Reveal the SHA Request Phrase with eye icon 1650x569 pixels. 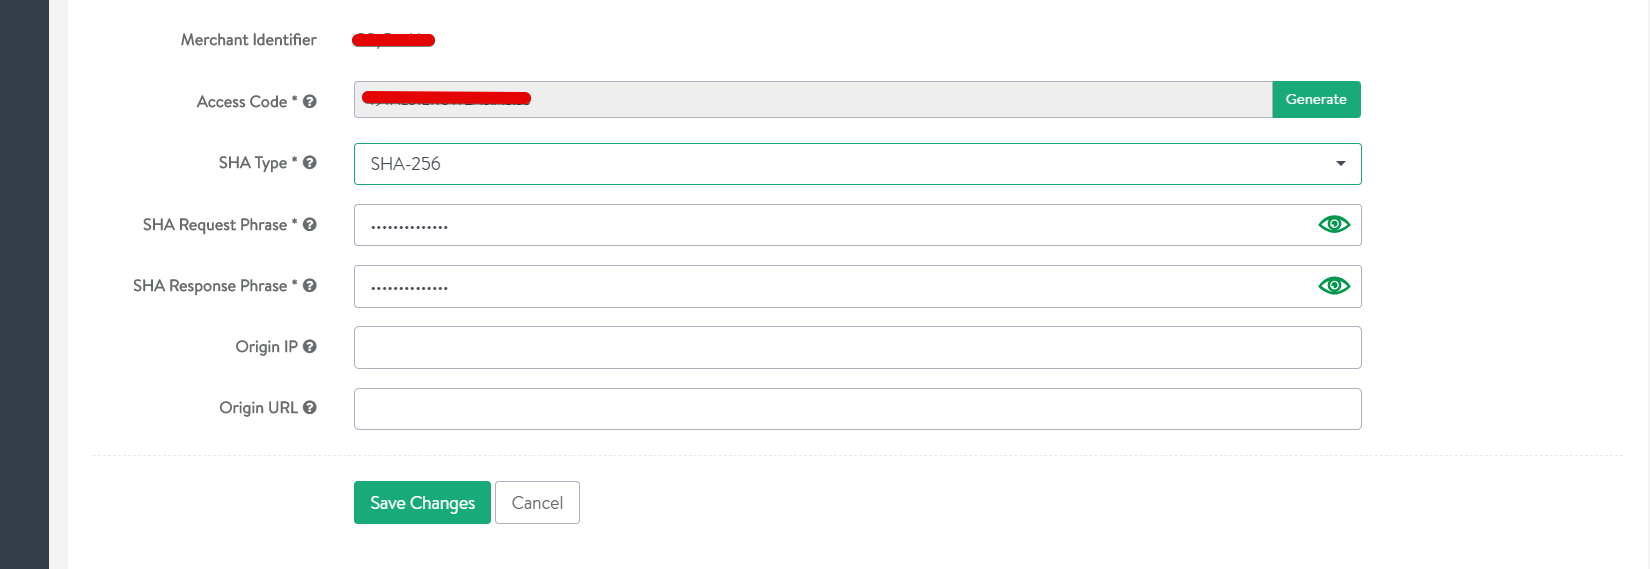(x=1334, y=224)
